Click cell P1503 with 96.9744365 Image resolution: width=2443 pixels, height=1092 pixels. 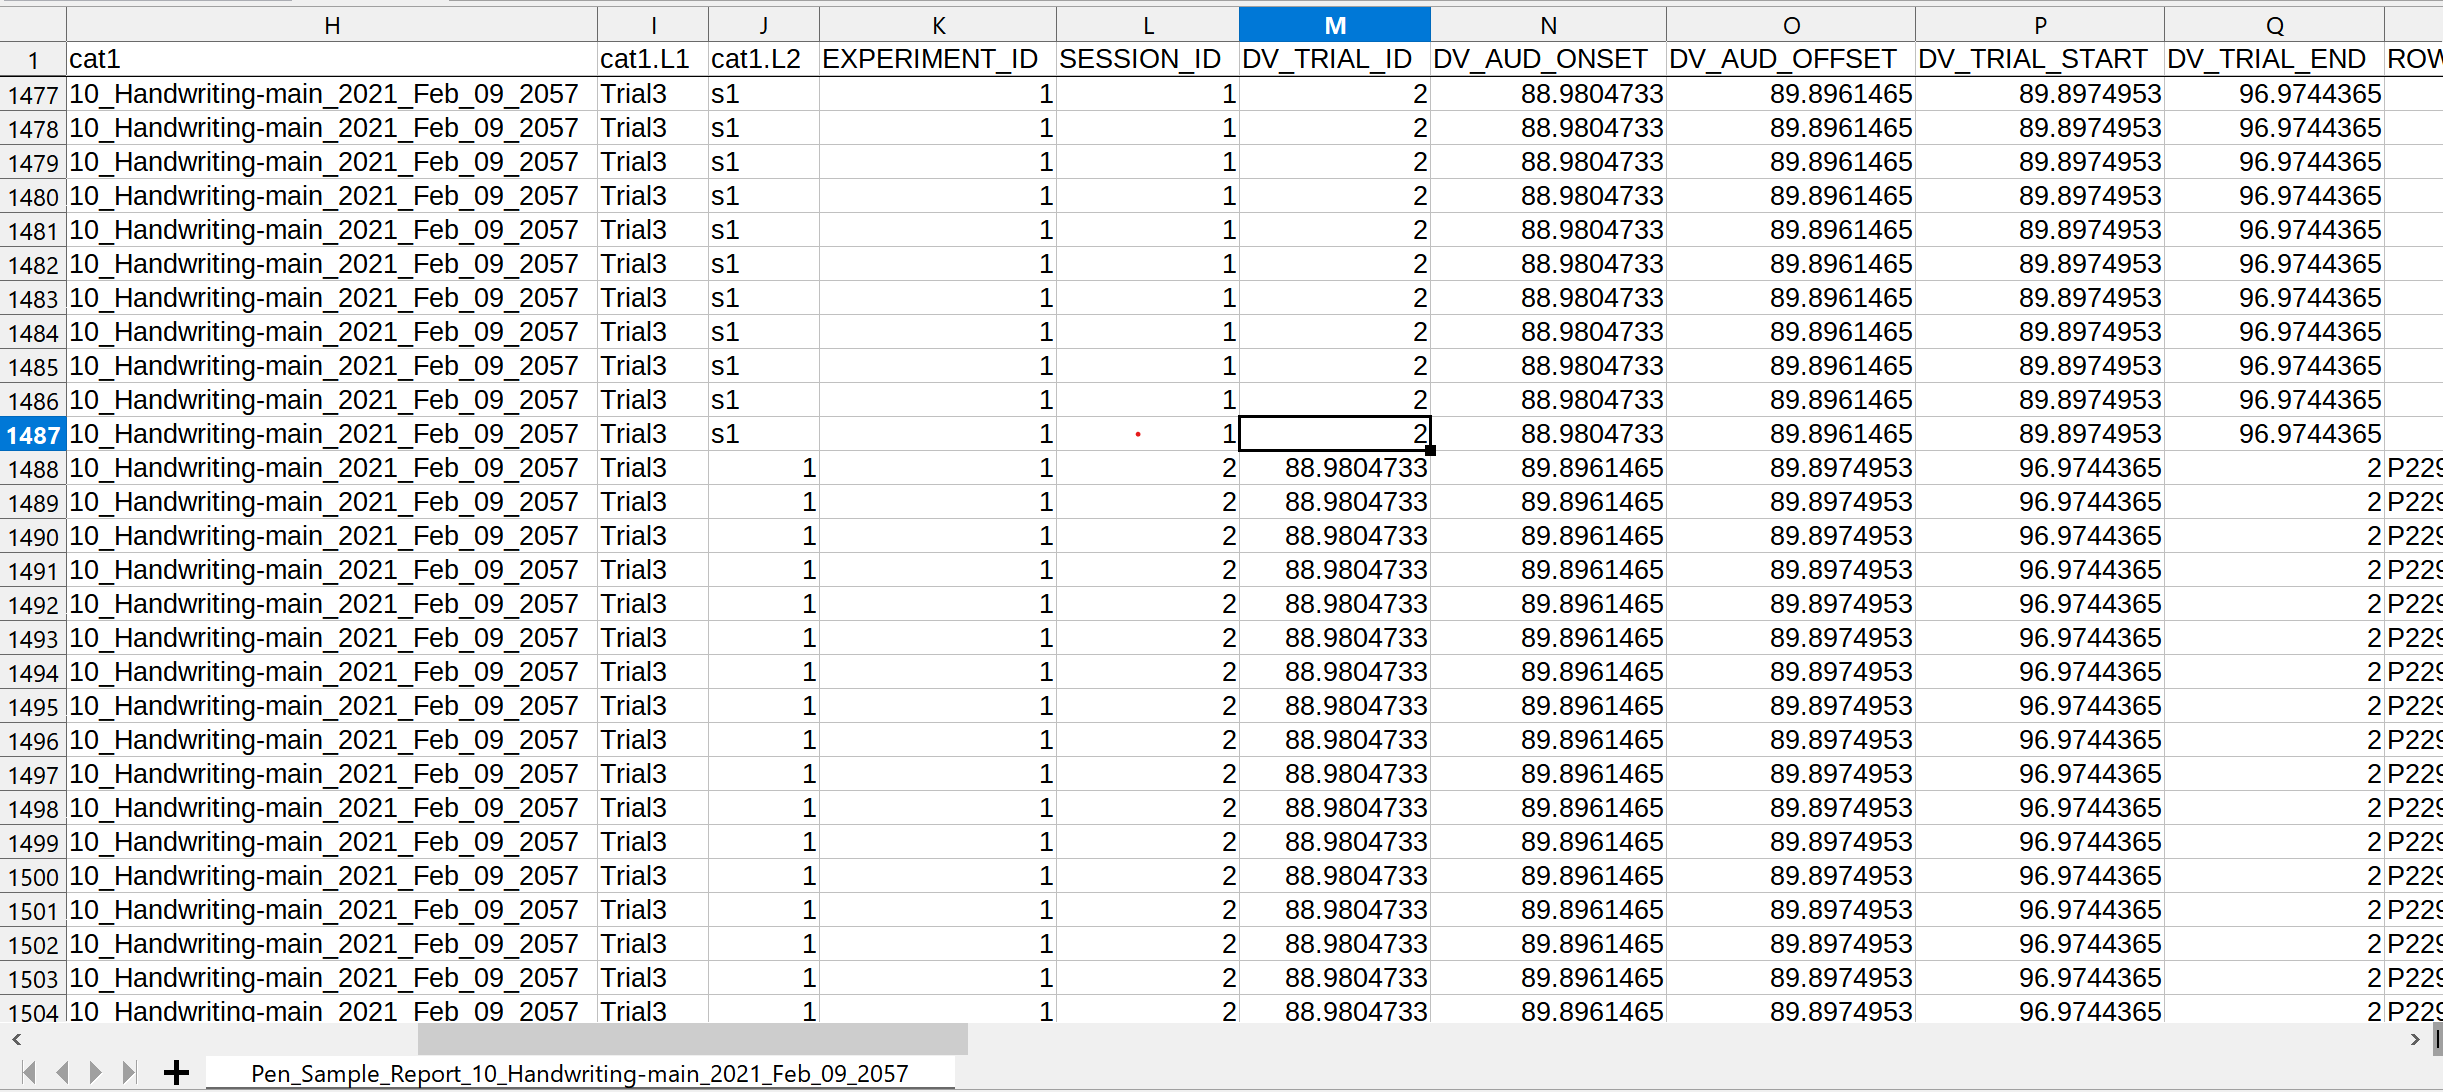point(2040,978)
